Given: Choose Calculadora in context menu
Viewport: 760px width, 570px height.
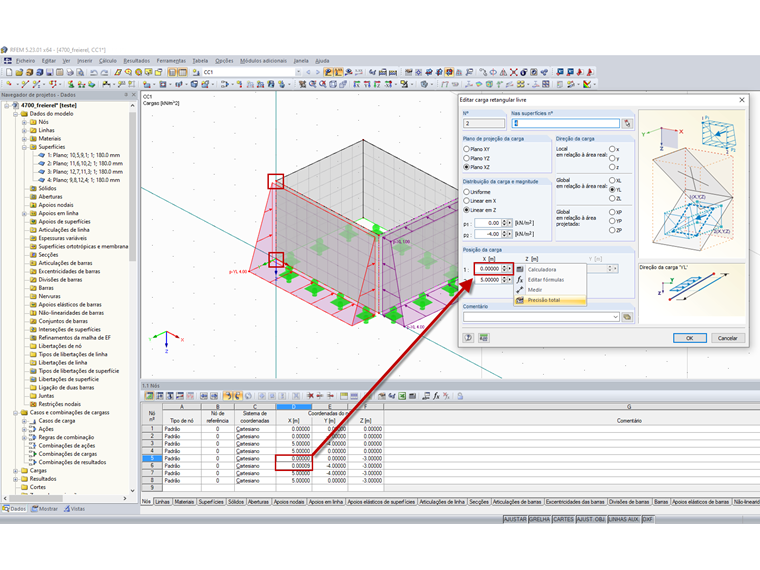Looking at the screenshot, I should coord(550,269).
